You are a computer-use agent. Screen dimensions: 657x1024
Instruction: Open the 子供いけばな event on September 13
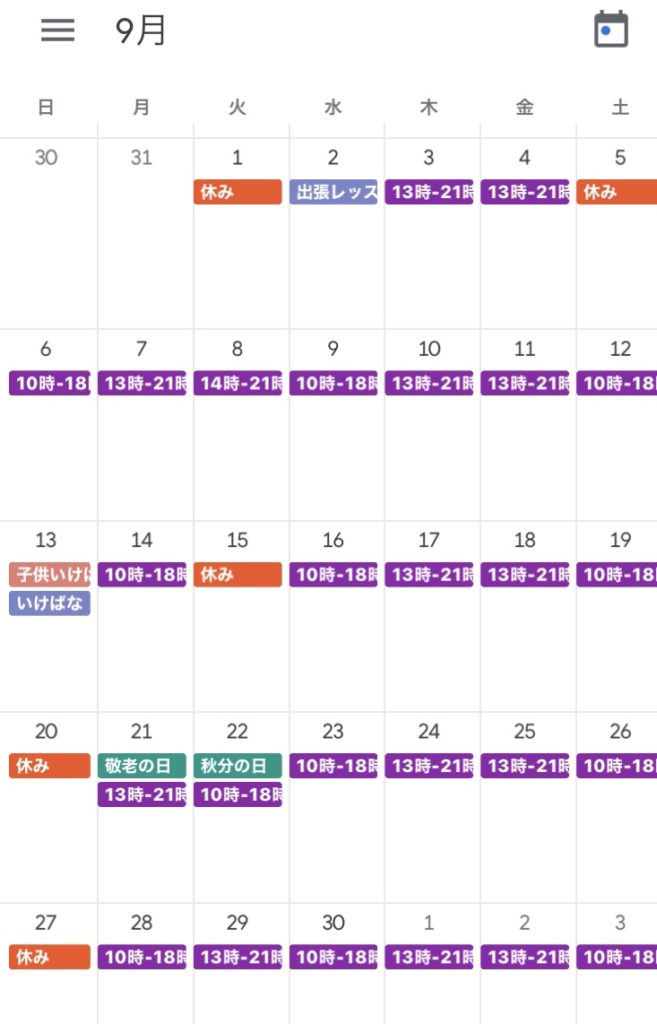pos(50,575)
